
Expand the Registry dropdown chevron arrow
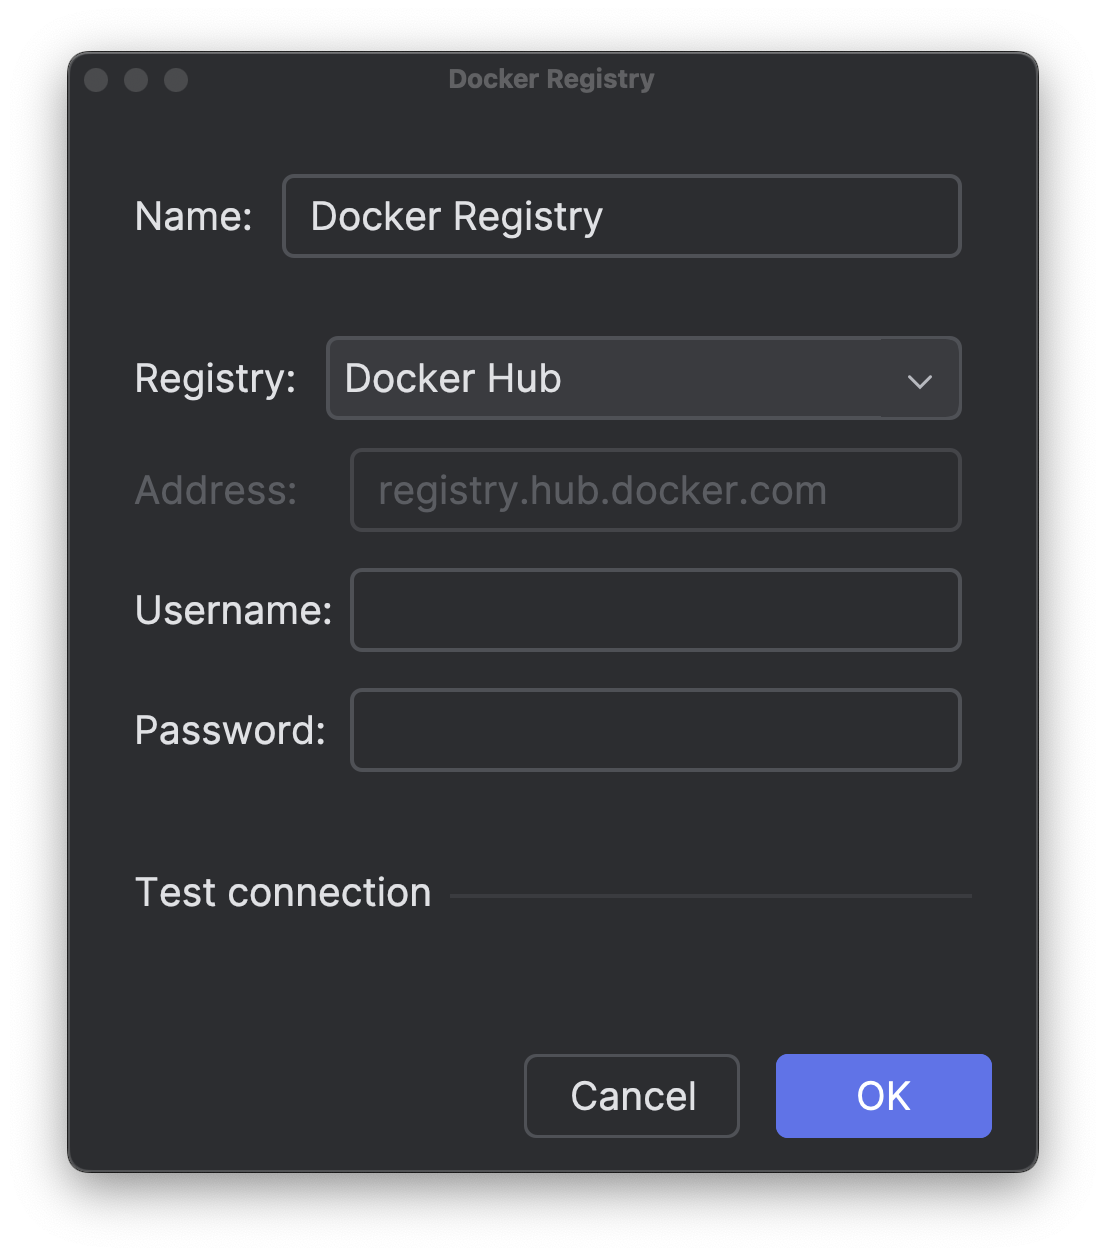[x=919, y=380]
